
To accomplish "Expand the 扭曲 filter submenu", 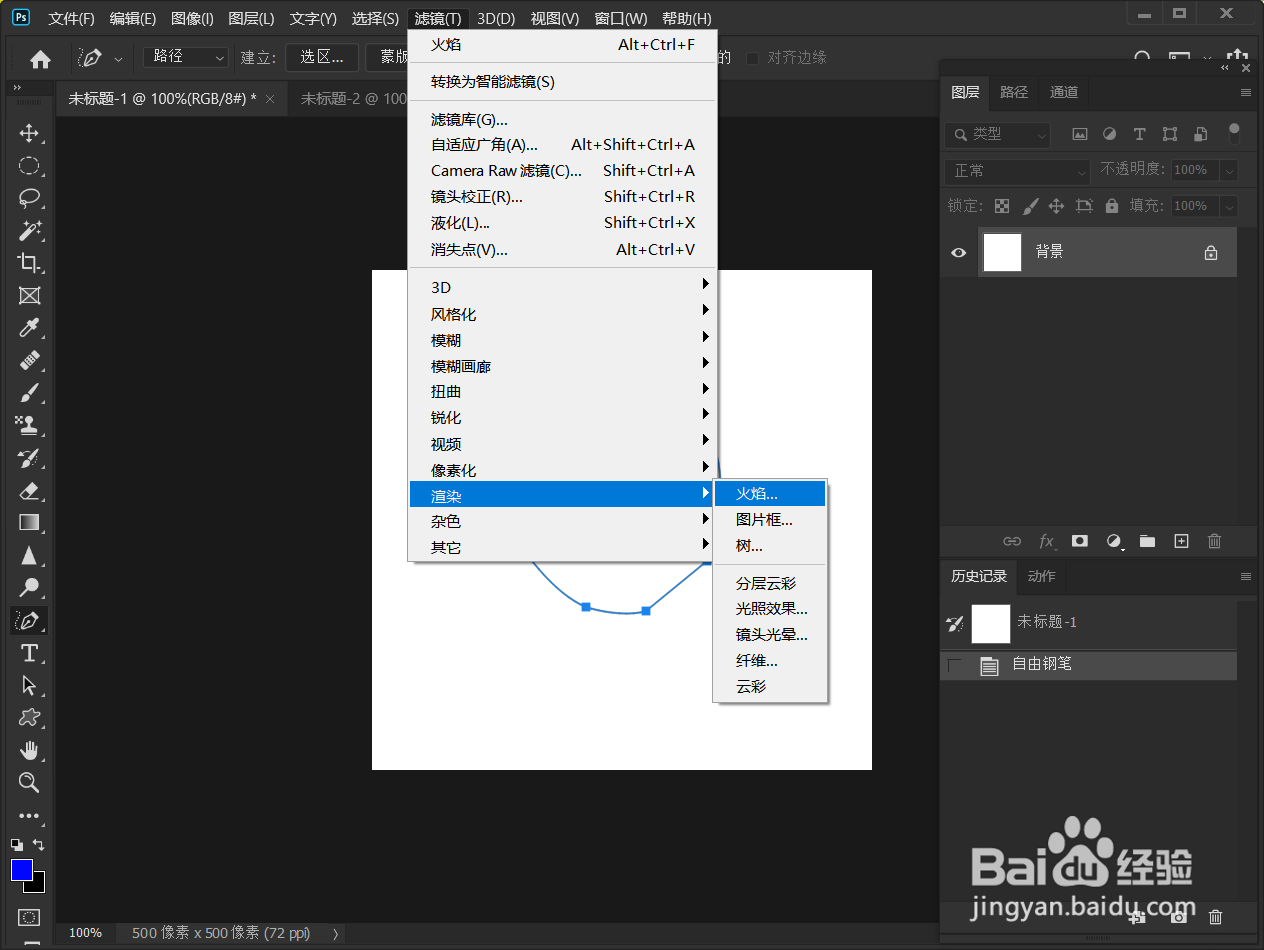I will pos(562,392).
